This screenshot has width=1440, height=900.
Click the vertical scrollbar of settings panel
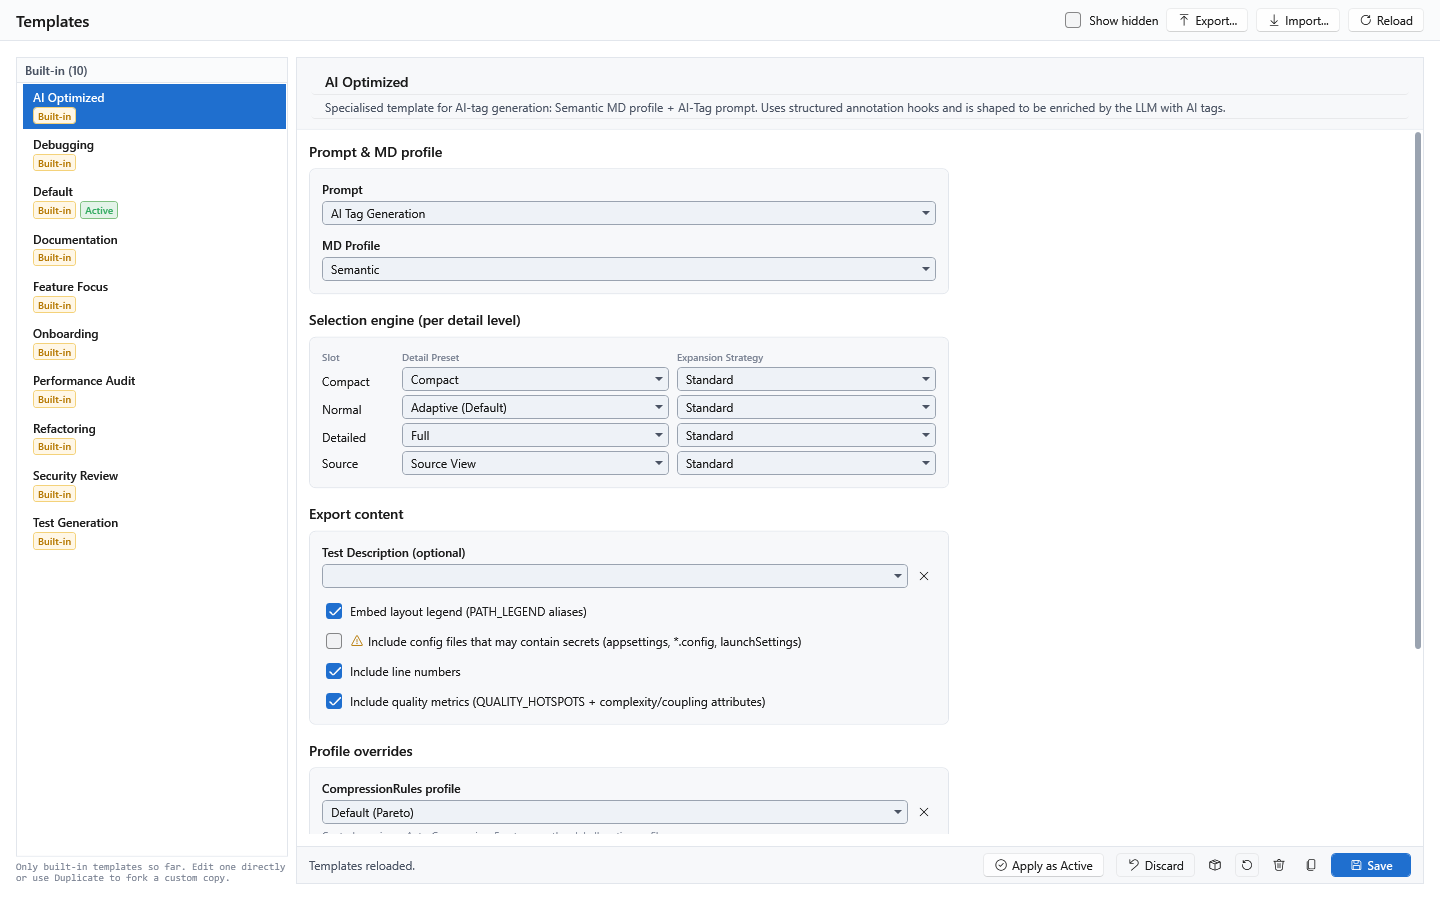click(x=1418, y=390)
